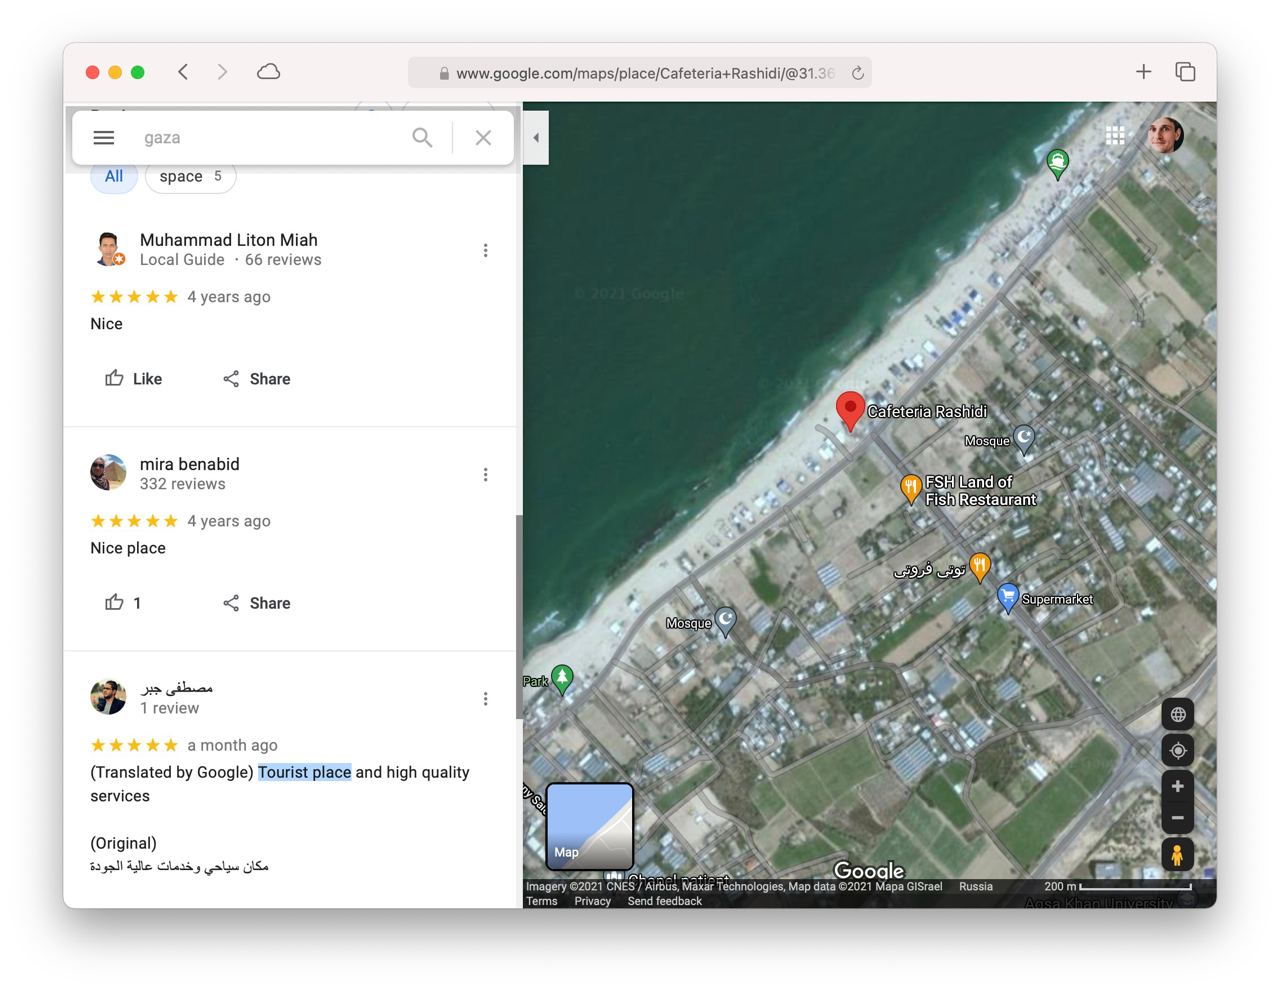Click the توتي فروتي restaurant pin
This screenshot has width=1280, height=992.
click(980, 568)
